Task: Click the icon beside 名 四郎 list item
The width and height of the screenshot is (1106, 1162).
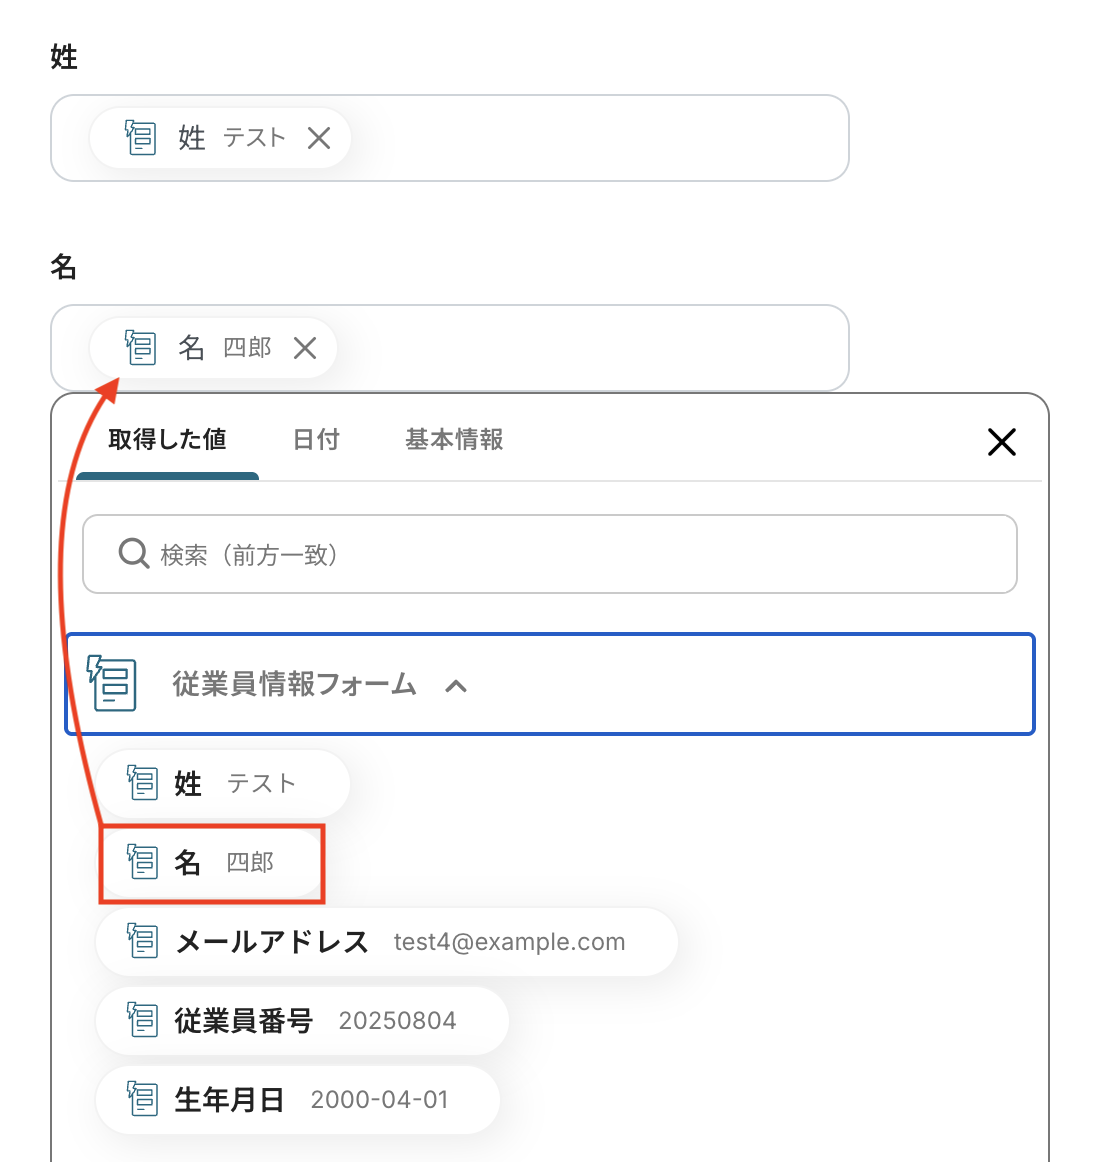Action: pyautogui.click(x=142, y=861)
